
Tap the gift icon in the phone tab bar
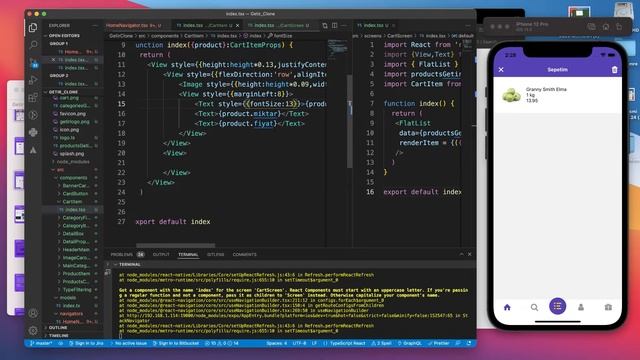[608, 307]
